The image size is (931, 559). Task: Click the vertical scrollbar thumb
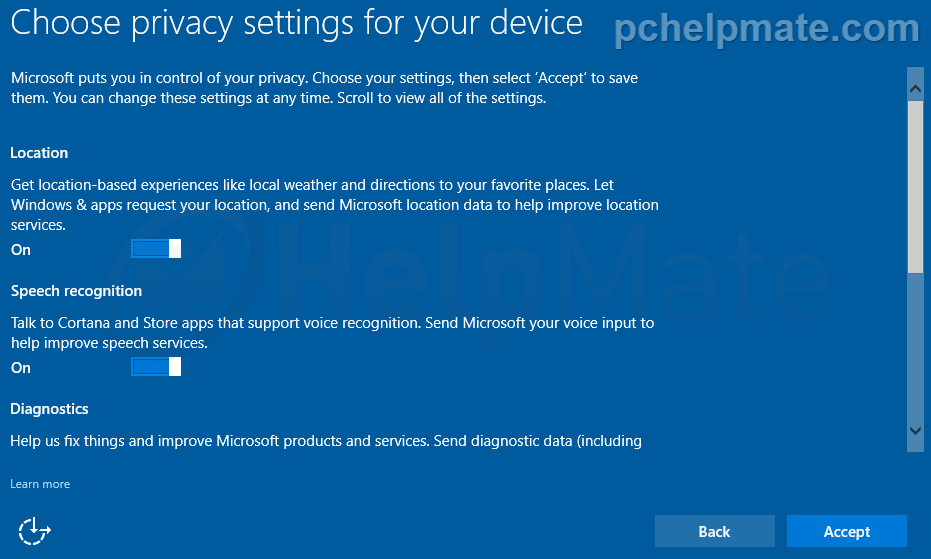(x=915, y=187)
